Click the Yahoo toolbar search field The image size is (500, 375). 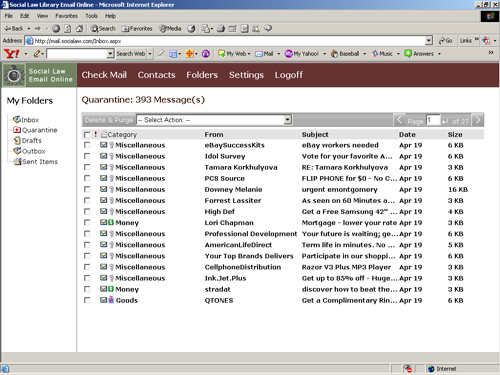point(77,54)
